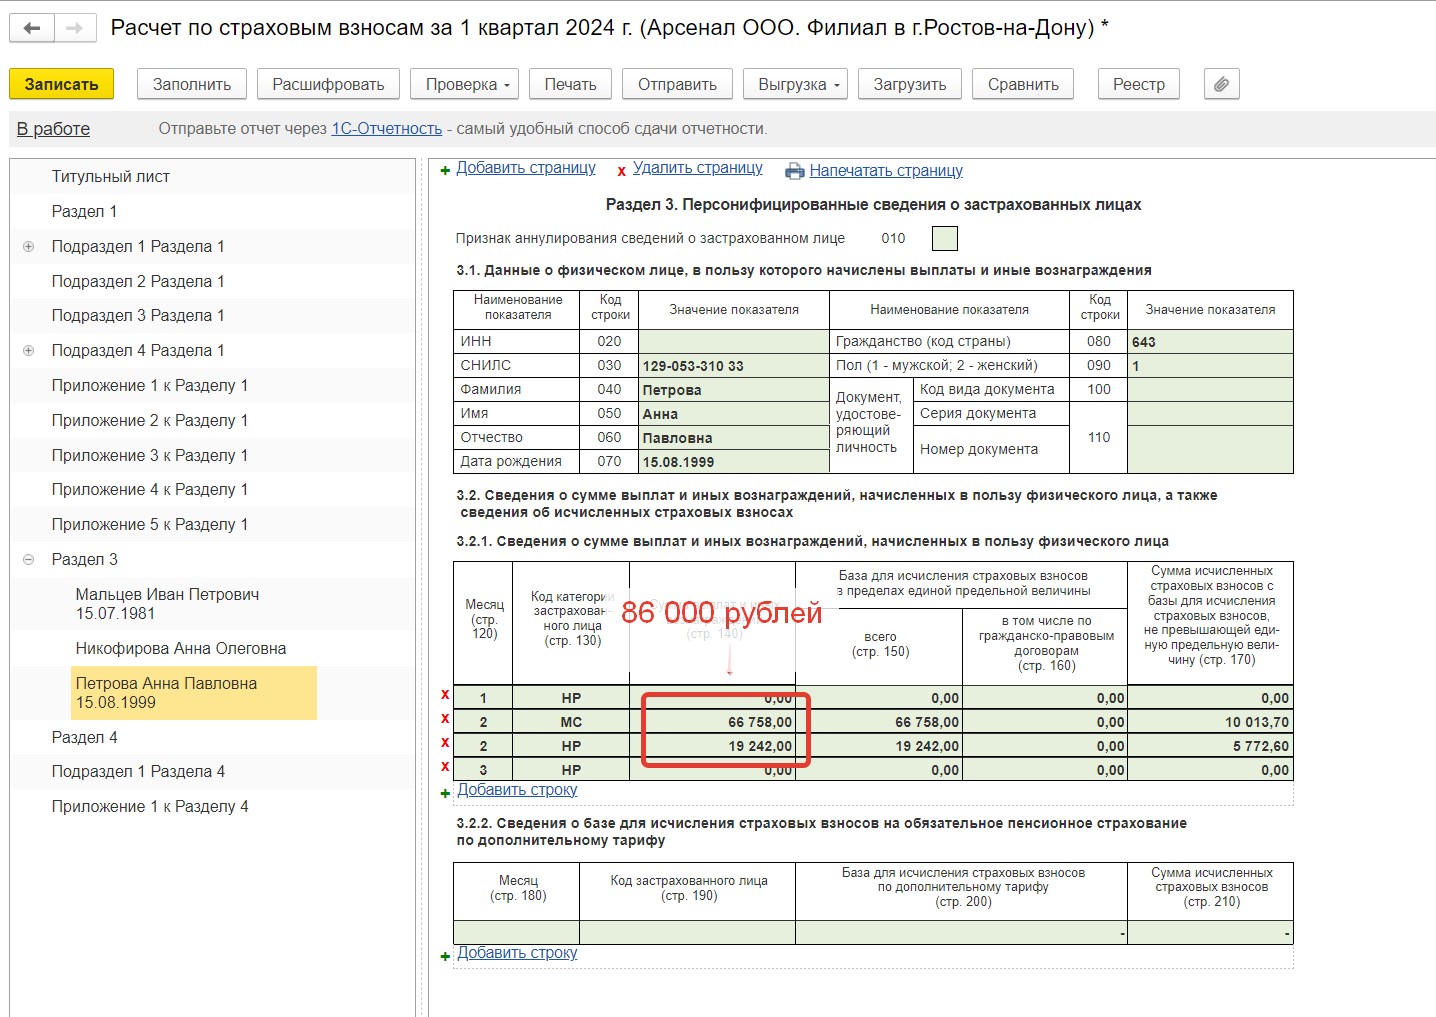Image resolution: width=1436 pixels, height=1017 pixels.
Task: Open Приложение 2 к Разделу 1
Action: point(150,420)
